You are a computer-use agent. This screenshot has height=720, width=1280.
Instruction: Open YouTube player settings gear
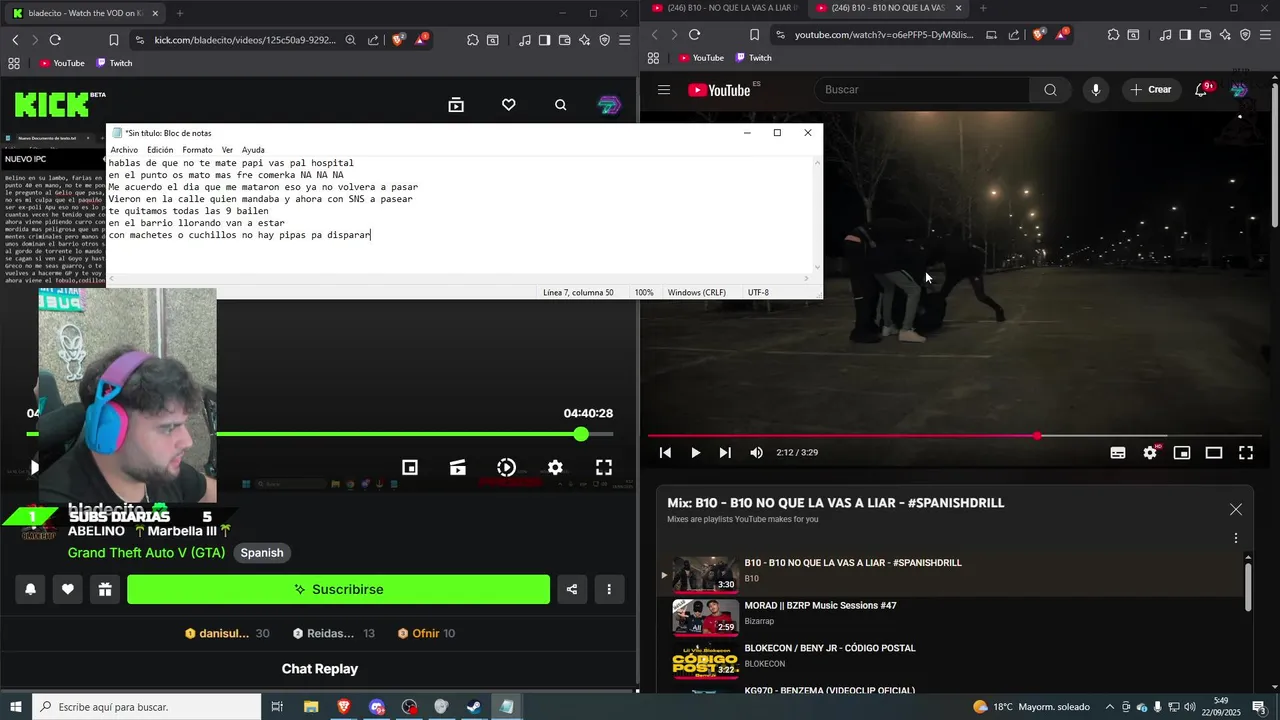pyautogui.click(x=1150, y=453)
